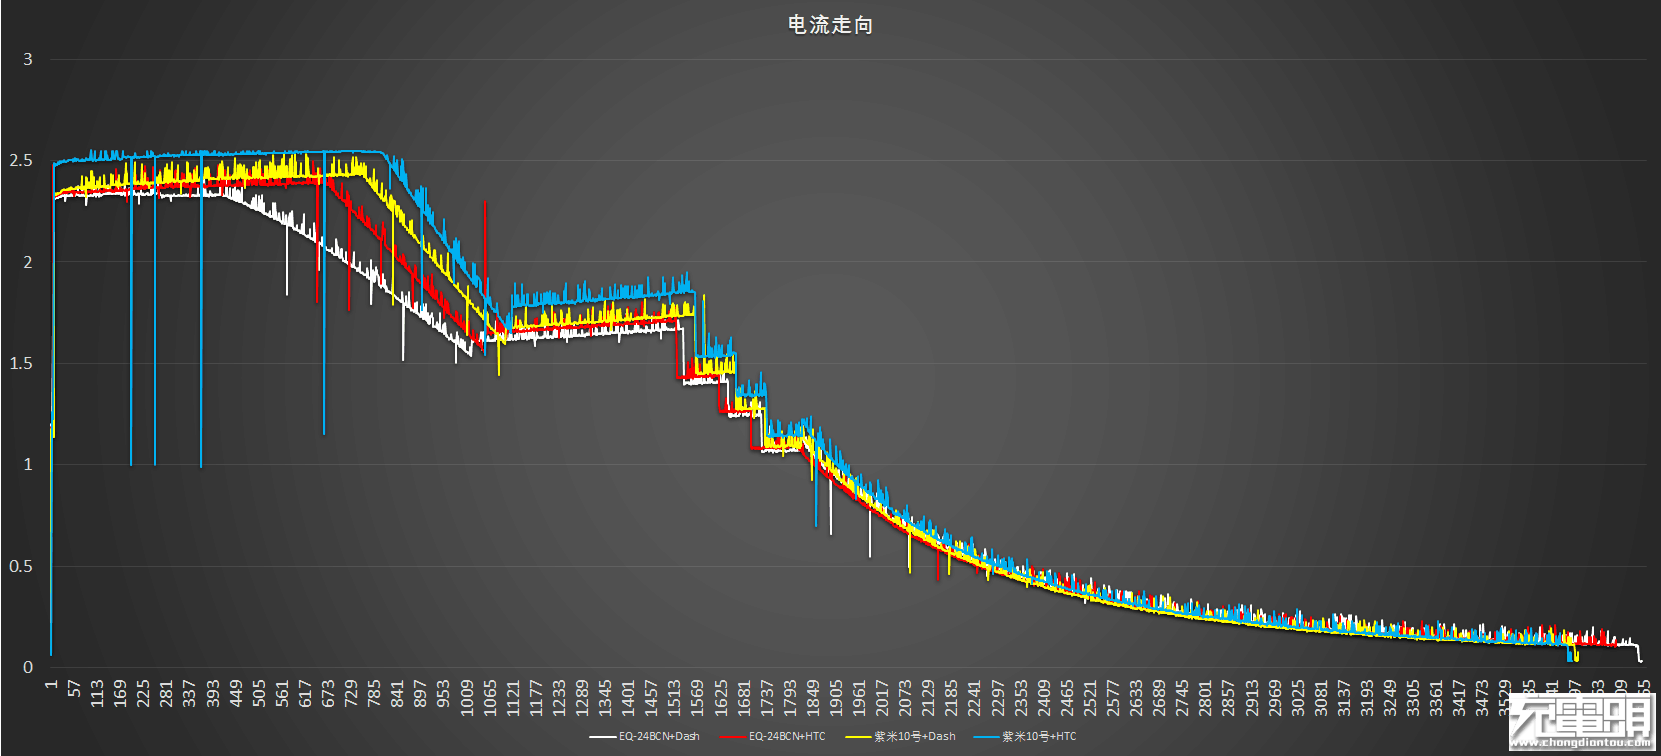
Task: Click the x-axis label "2073"
Action: [x=905, y=697]
